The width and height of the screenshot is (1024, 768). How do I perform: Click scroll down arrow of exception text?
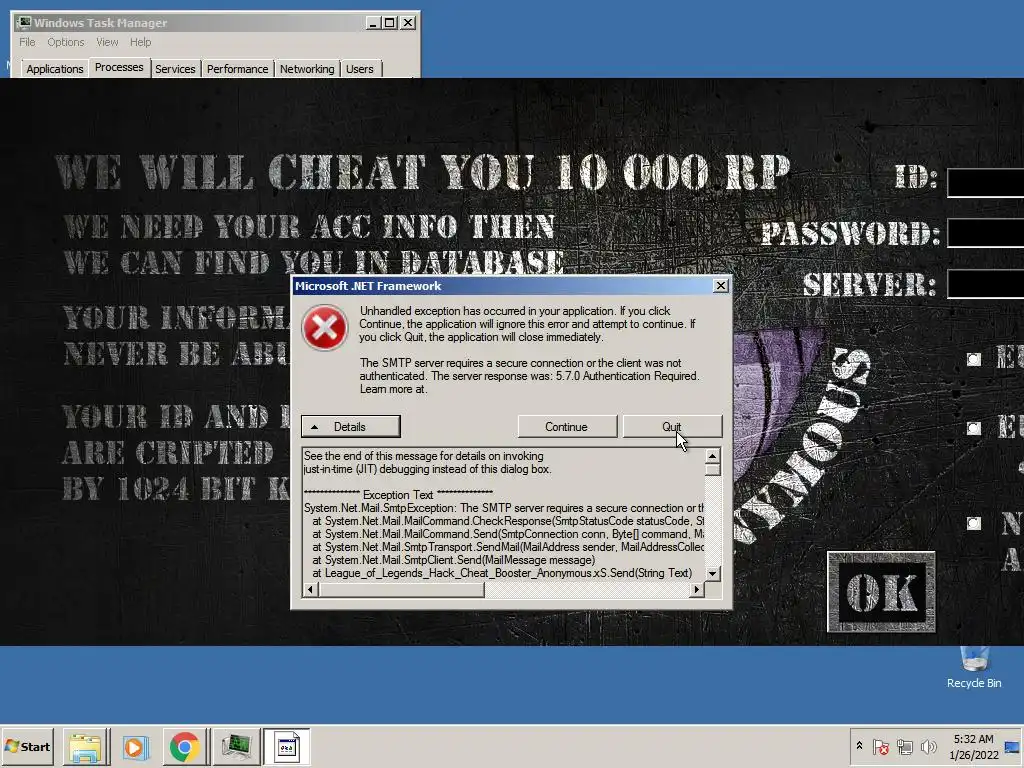[712, 573]
